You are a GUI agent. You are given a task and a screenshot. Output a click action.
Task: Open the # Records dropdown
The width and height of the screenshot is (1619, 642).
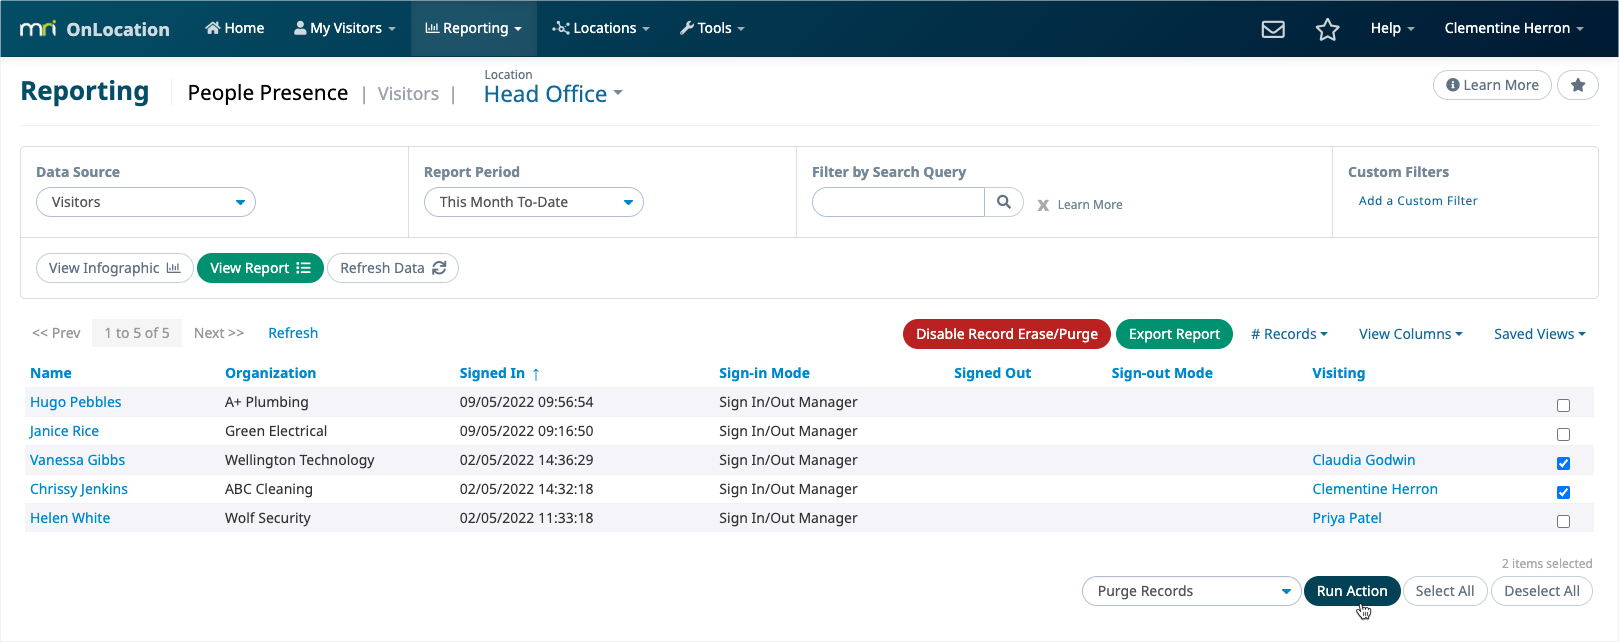pyautogui.click(x=1289, y=334)
